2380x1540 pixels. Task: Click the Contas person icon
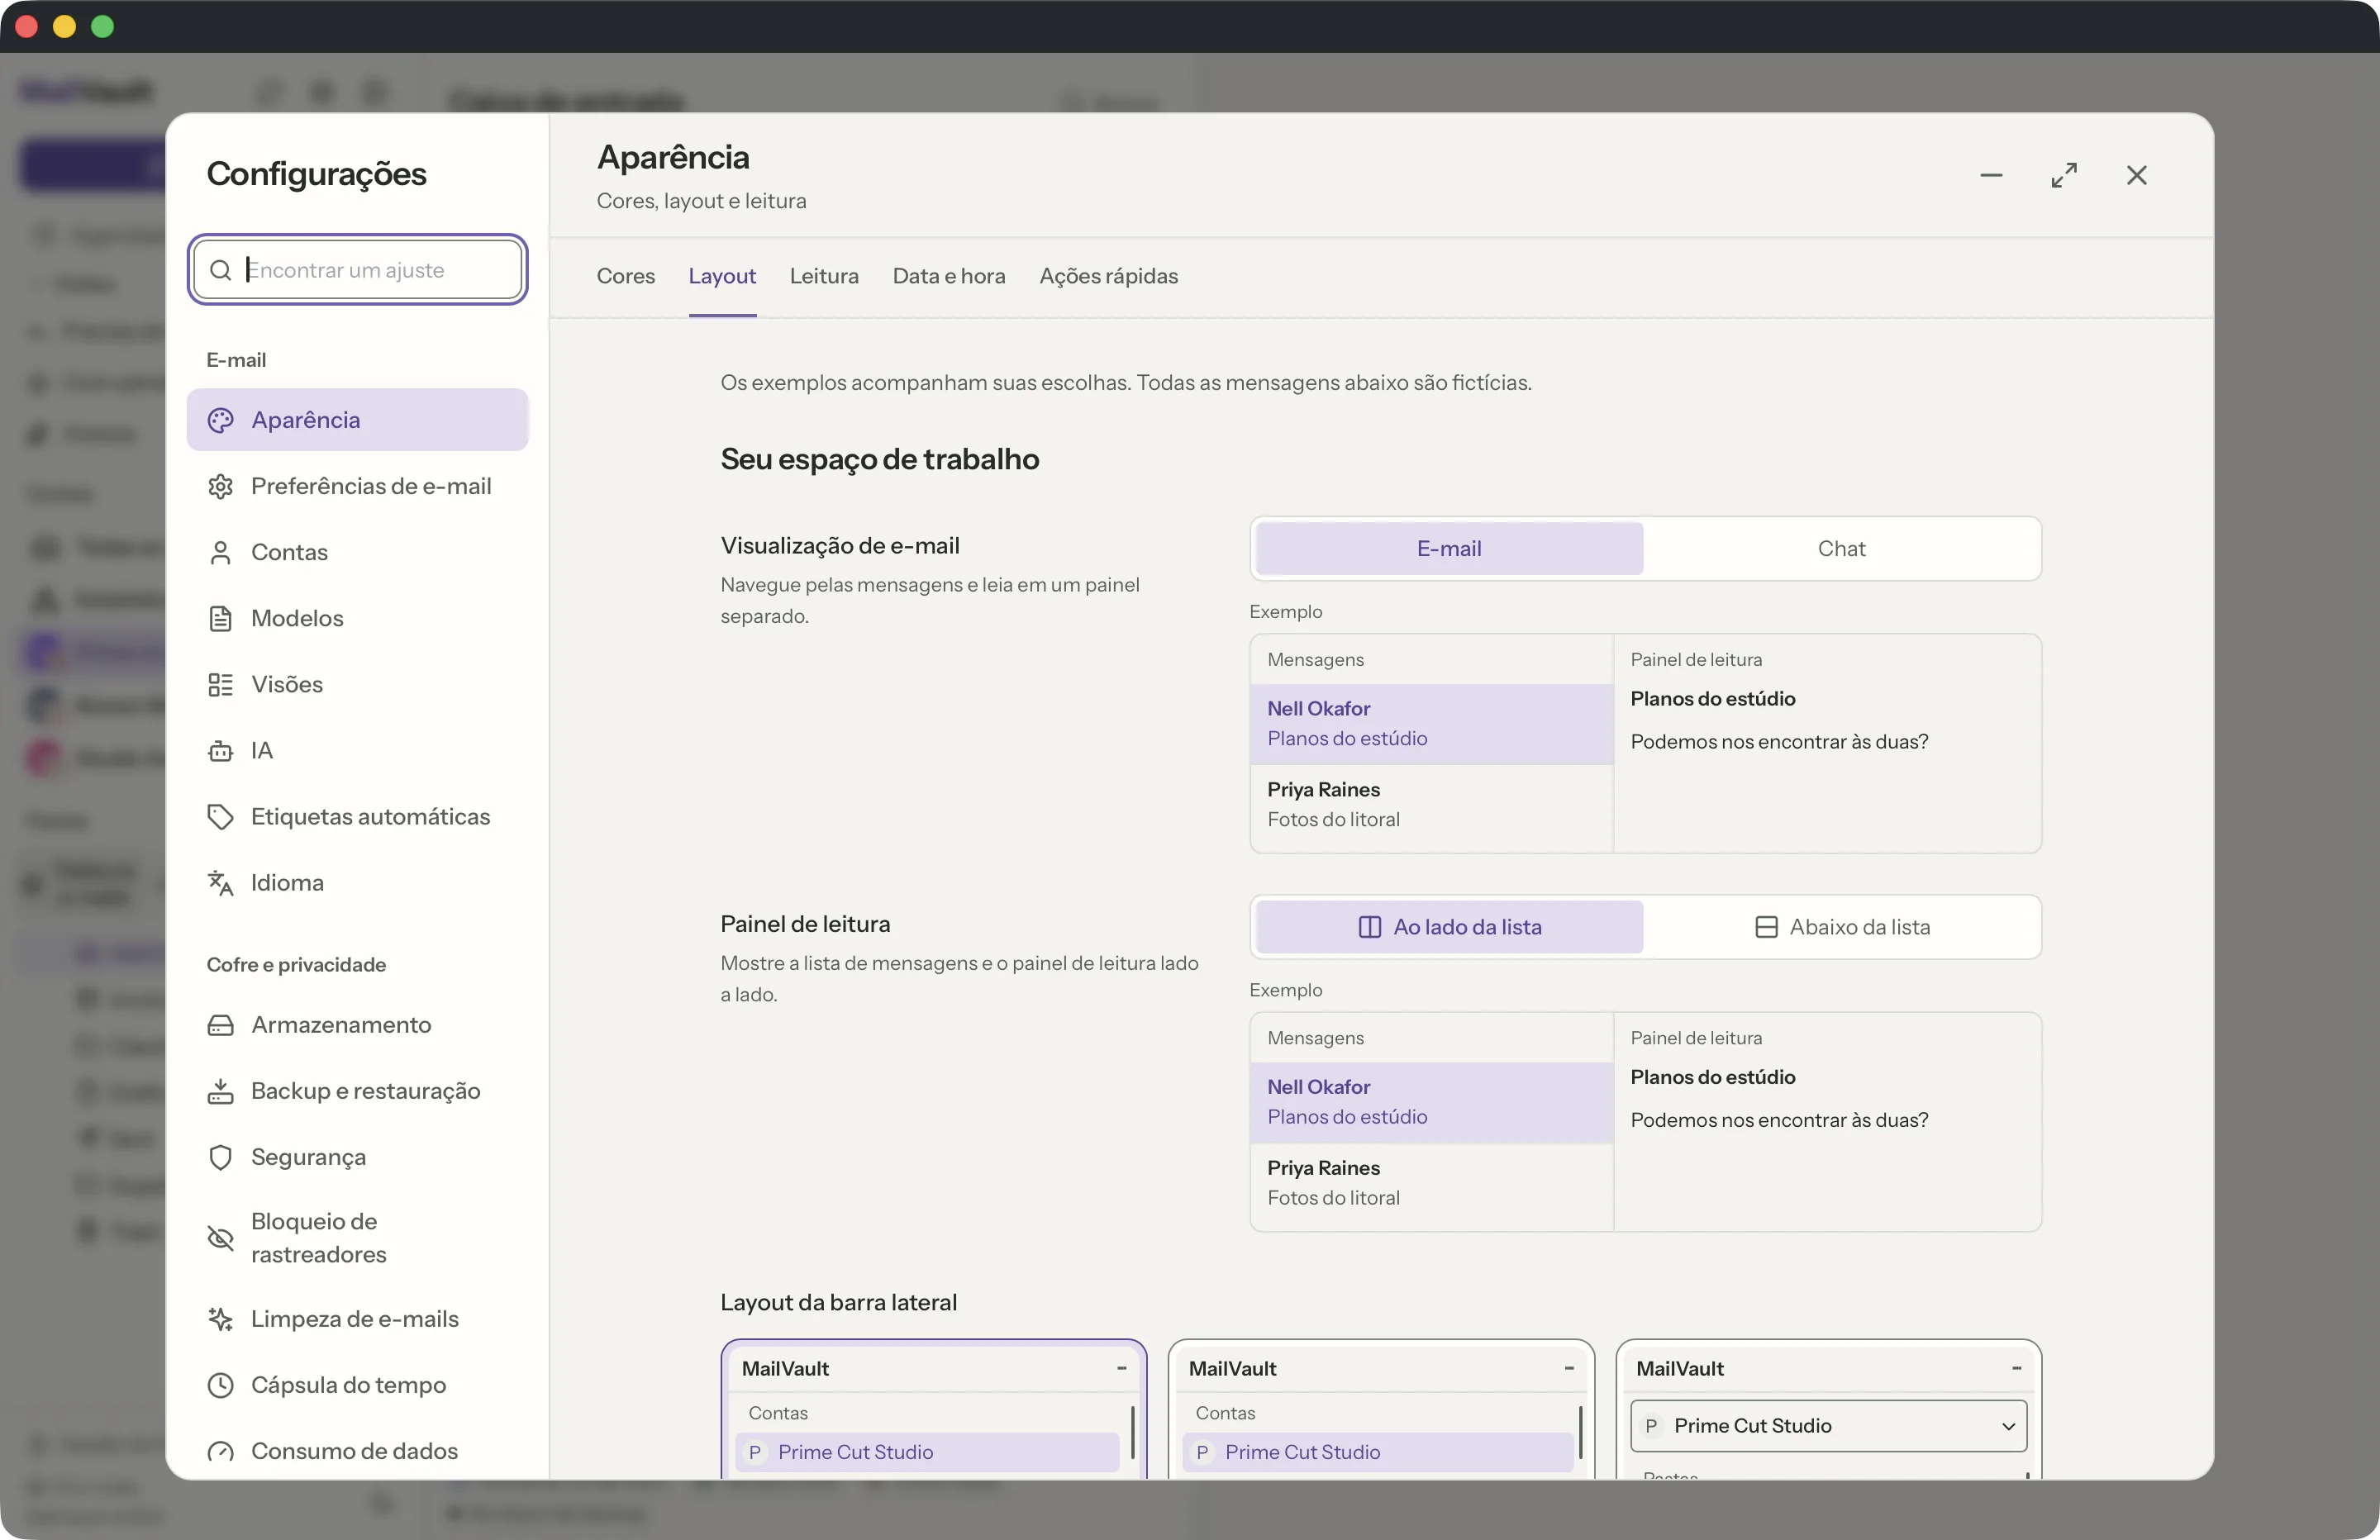220,552
